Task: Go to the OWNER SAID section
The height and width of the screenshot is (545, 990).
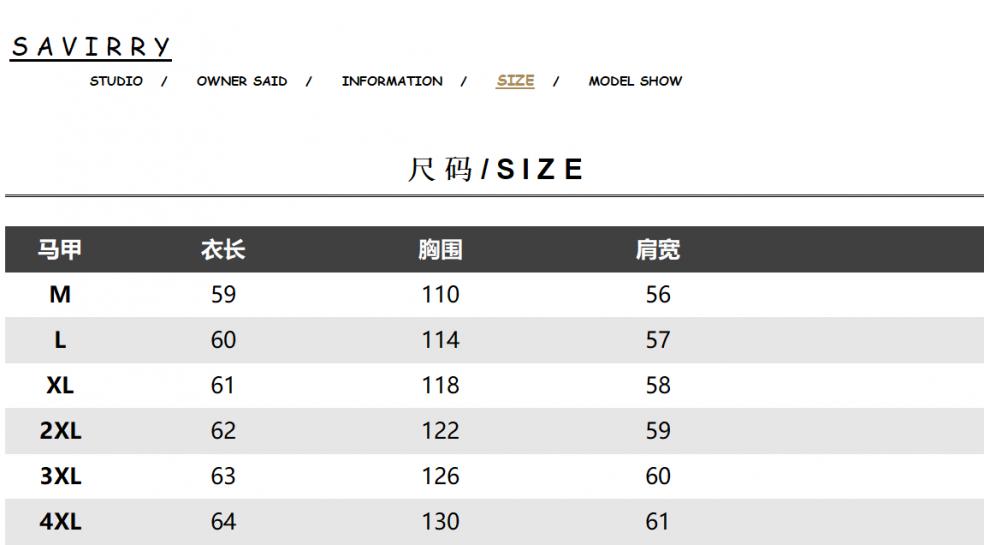Action: [x=242, y=81]
